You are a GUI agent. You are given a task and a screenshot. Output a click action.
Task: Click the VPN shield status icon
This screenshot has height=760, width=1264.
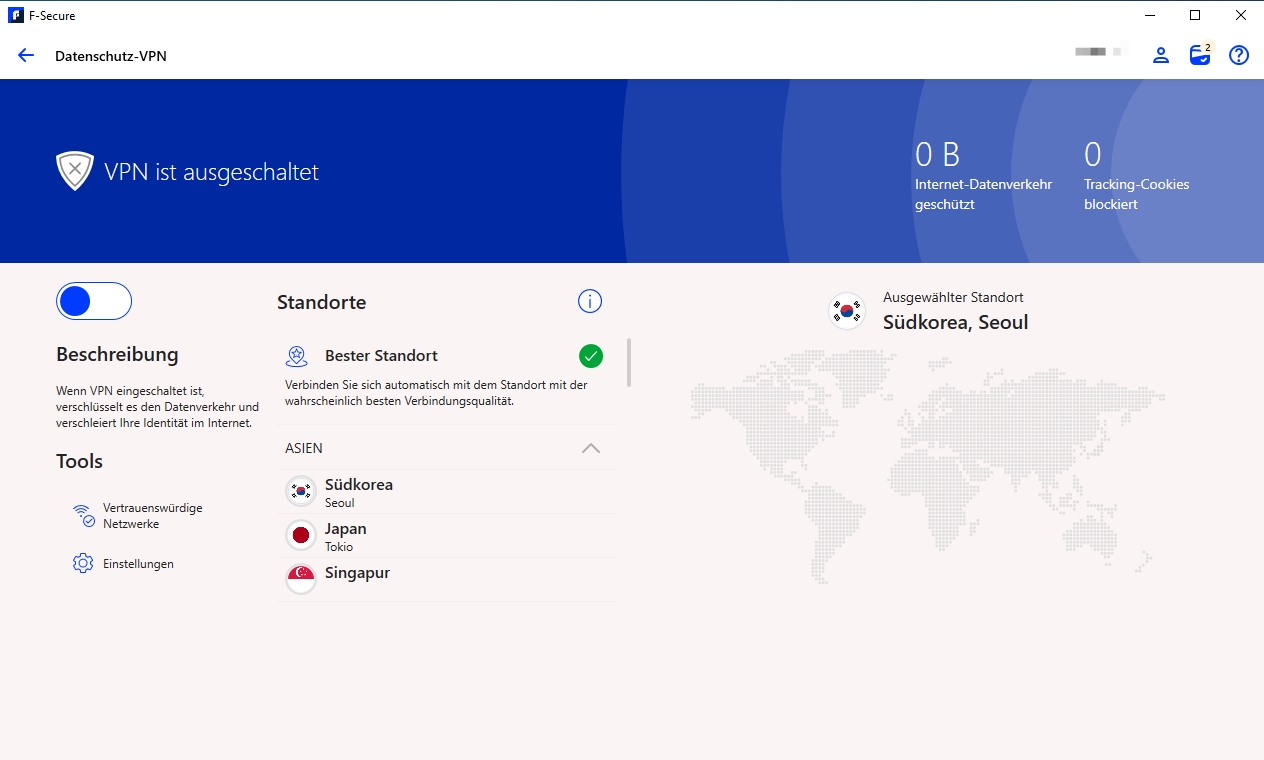pos(75,171)
